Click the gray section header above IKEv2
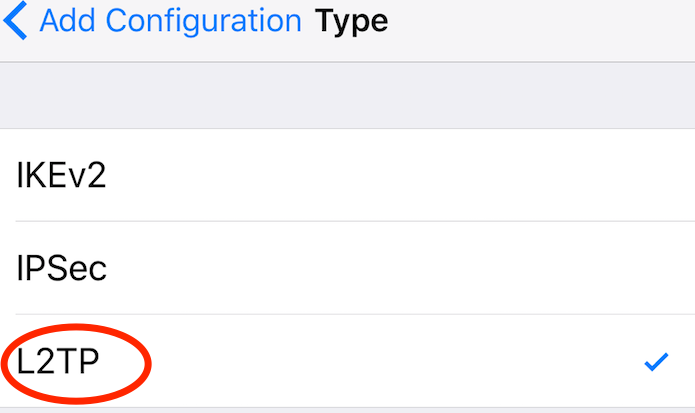The width and height of the screenshot is (695, 413). point(347,96)
